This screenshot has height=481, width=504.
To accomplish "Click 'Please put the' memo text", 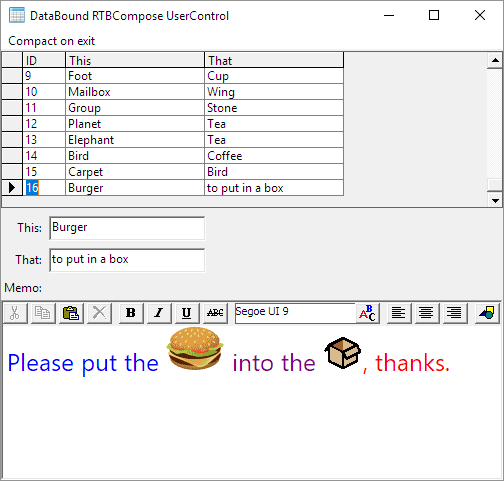I will click(83, 363).
